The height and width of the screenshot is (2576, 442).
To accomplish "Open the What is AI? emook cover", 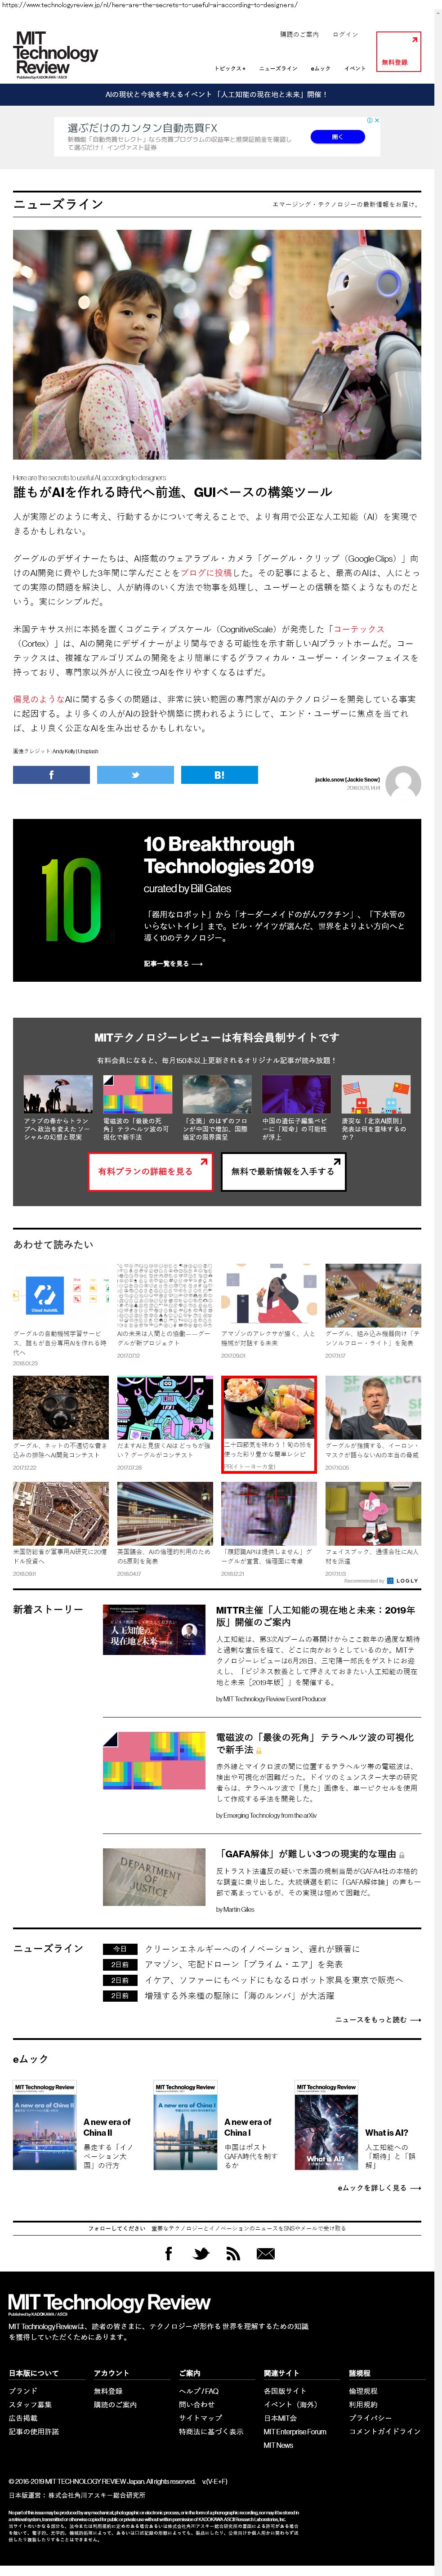I will click(x=326, y=2126).
